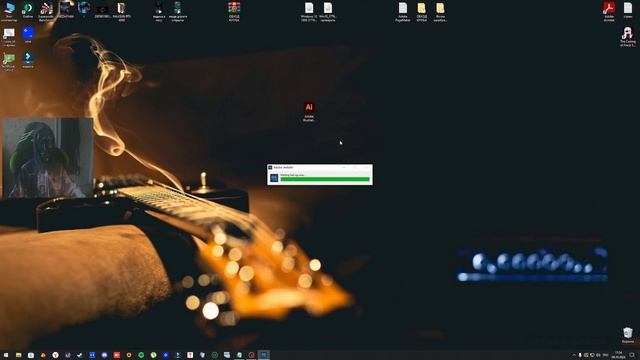This screenshot has width=640, height=360.
Task: Open the Adobe Illustrator desktop shortcut
Action: coord(309,112)
